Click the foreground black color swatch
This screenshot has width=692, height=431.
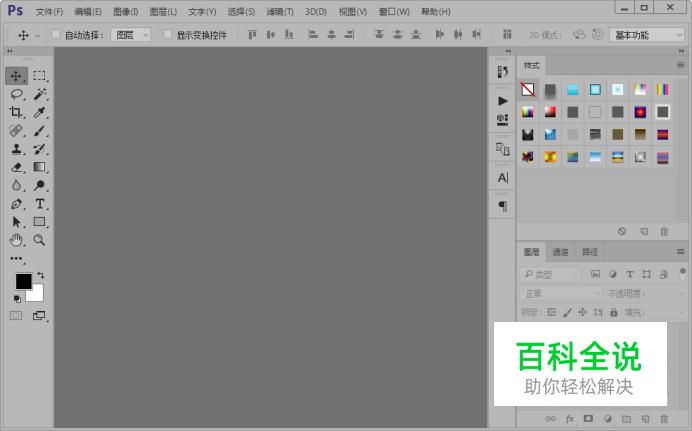coord(23,281)
